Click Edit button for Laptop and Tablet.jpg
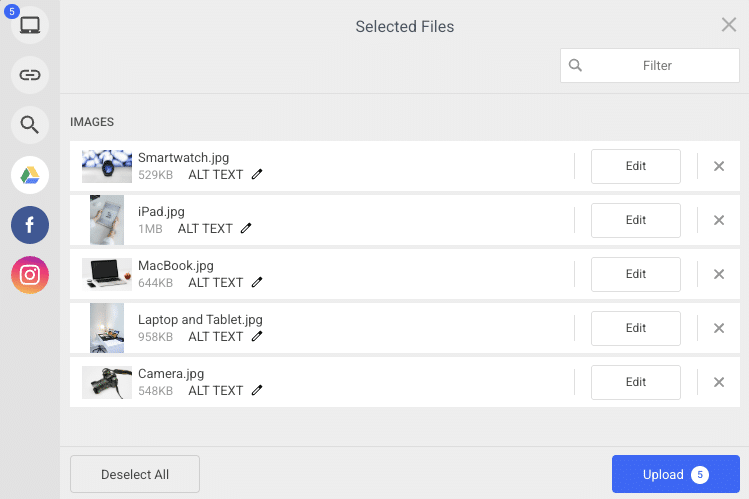The height and width of the screenshot is (499, 749). (636, 328)
